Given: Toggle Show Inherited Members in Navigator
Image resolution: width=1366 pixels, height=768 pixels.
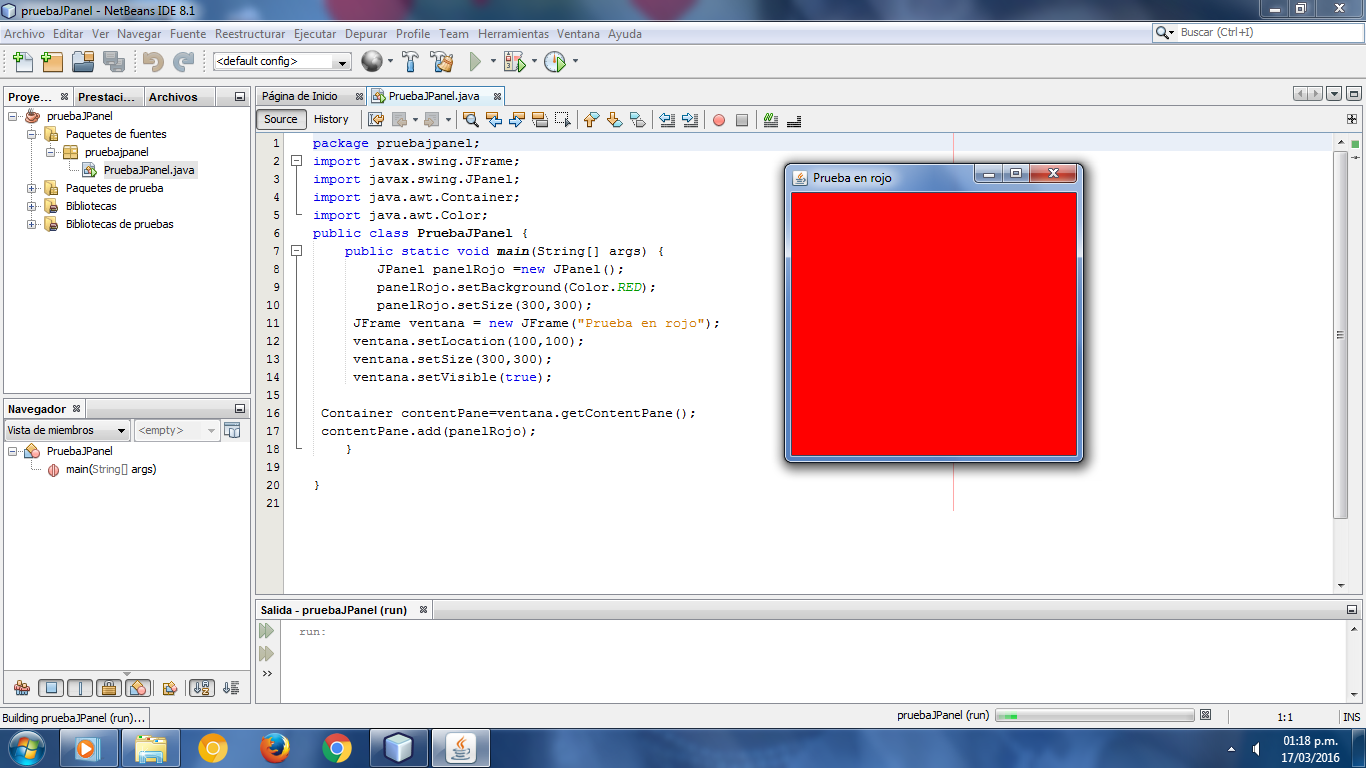Looking at the screenshot, I should point(21,688).
